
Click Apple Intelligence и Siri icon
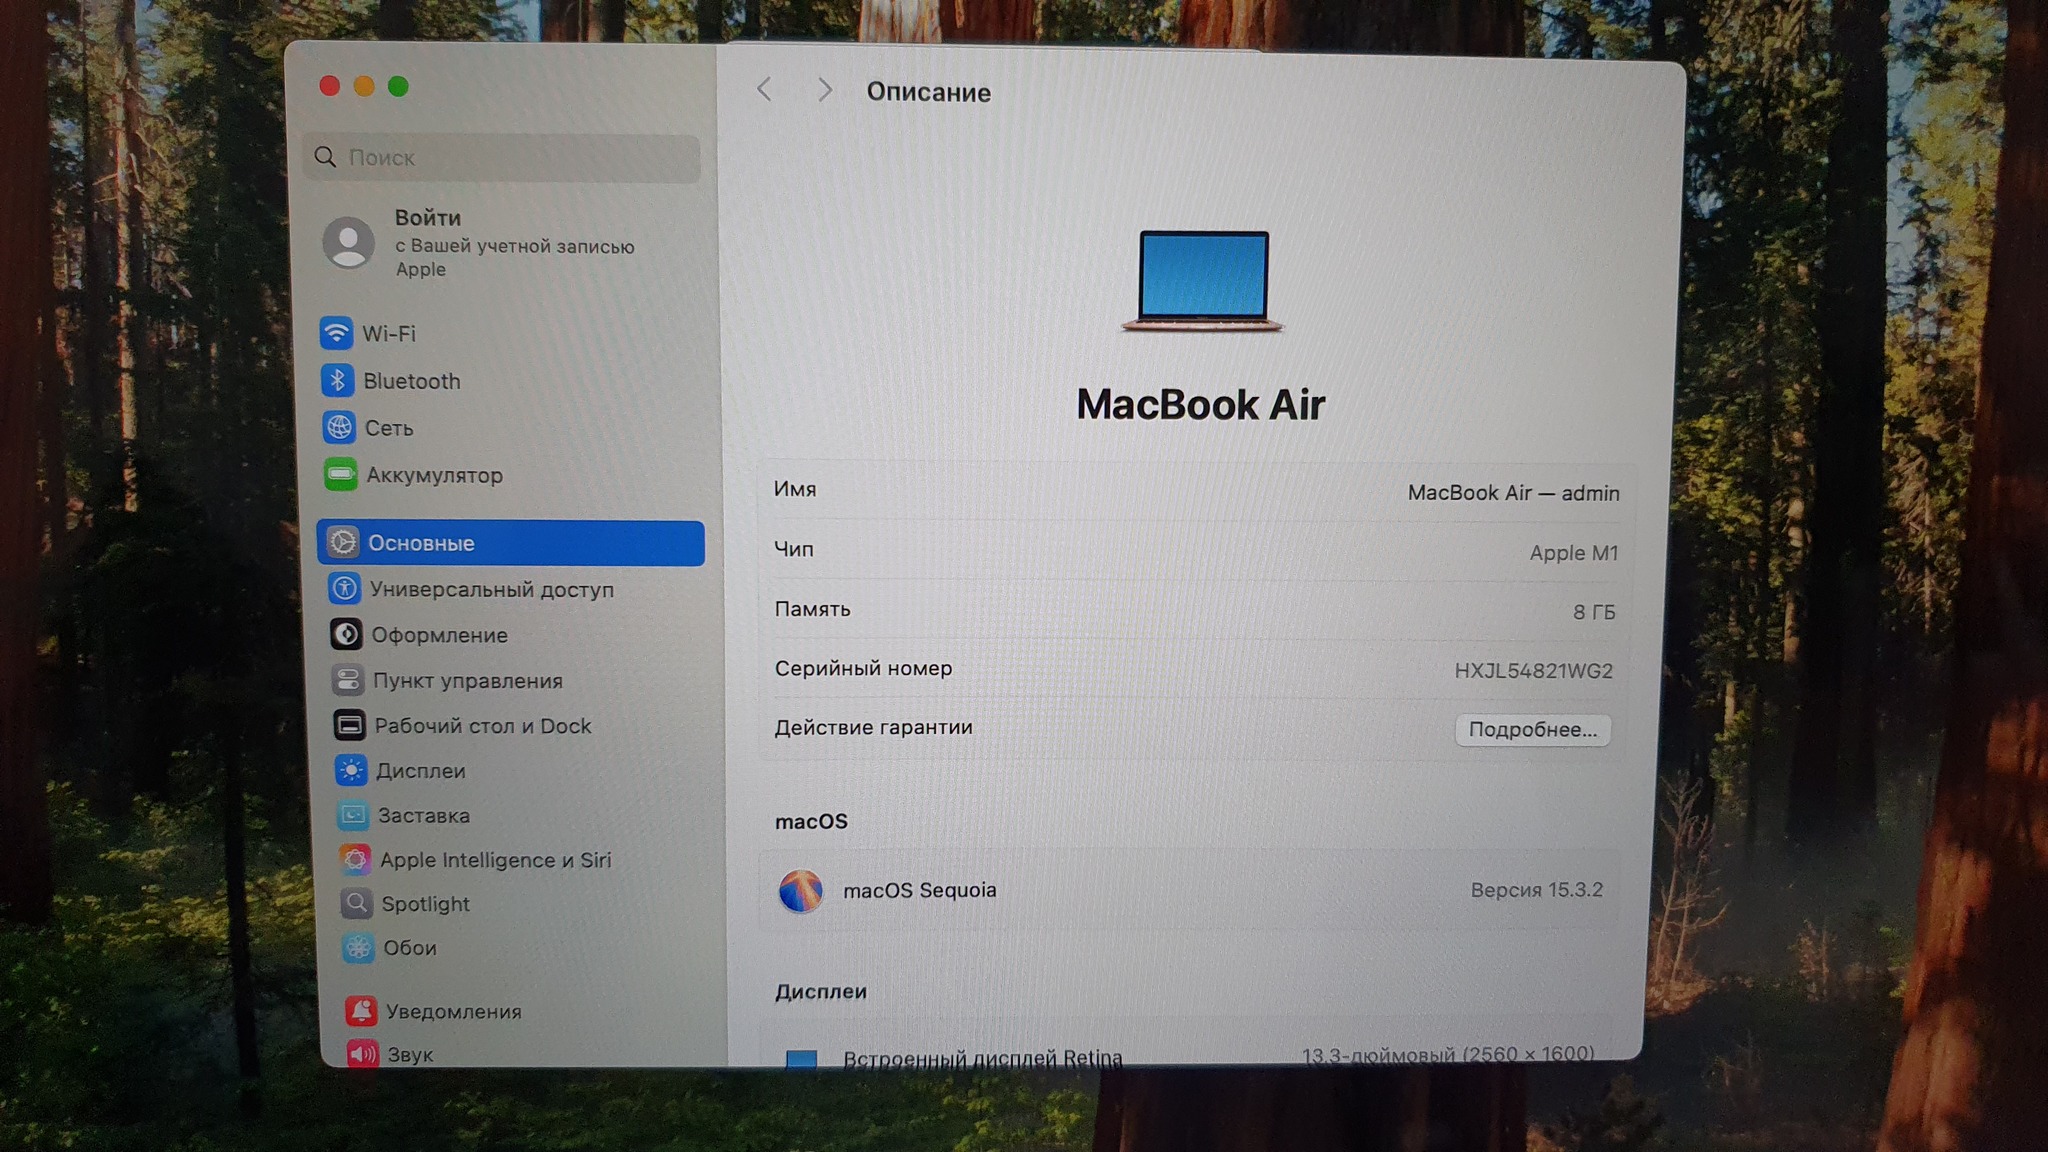pyautogui.click(x=354, y=860)
